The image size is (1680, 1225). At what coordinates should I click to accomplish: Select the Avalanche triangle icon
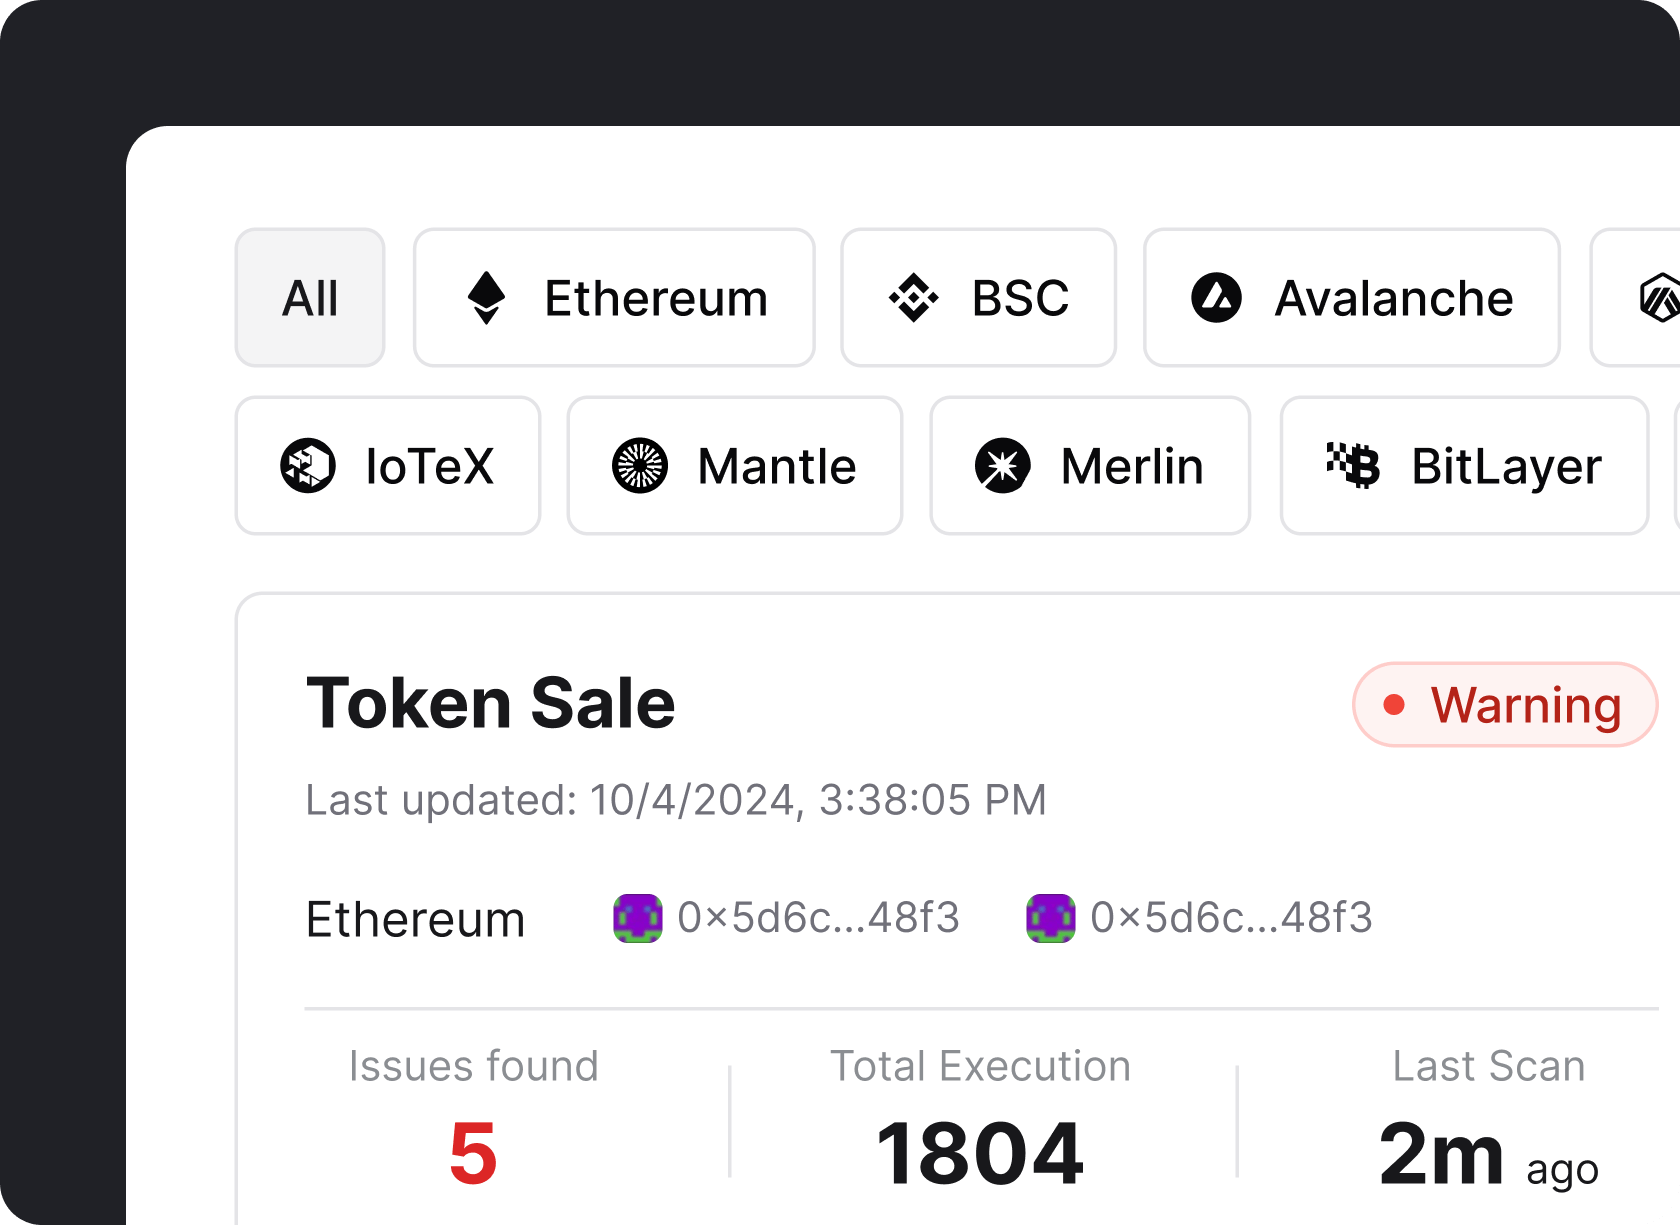coord(1215,297)
